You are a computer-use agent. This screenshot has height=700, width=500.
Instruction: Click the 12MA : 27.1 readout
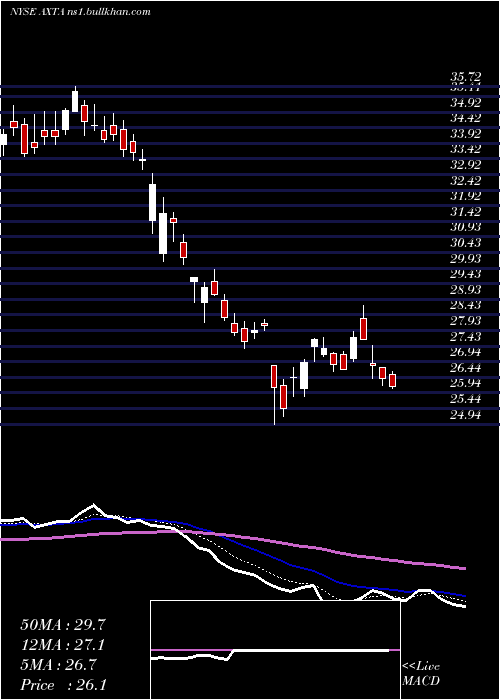[x=62, y=645]
